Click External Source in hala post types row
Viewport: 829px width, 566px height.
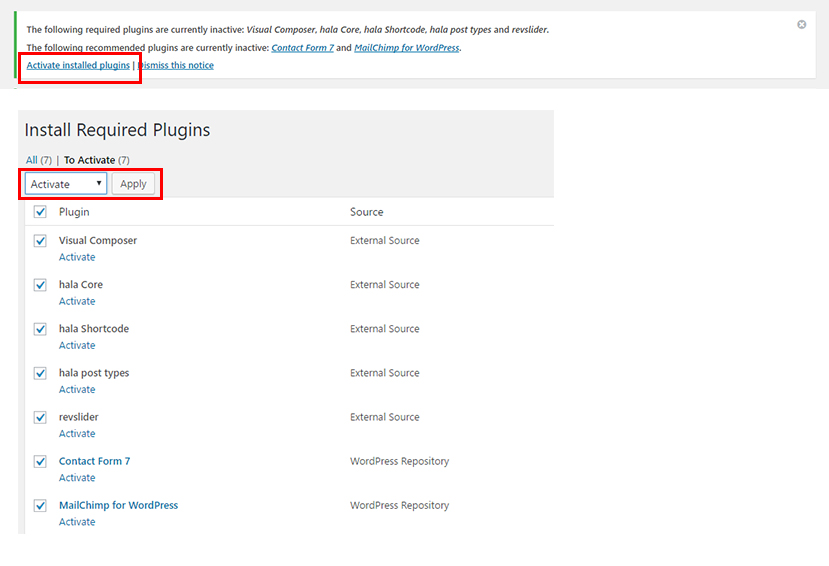click(384, 373)
